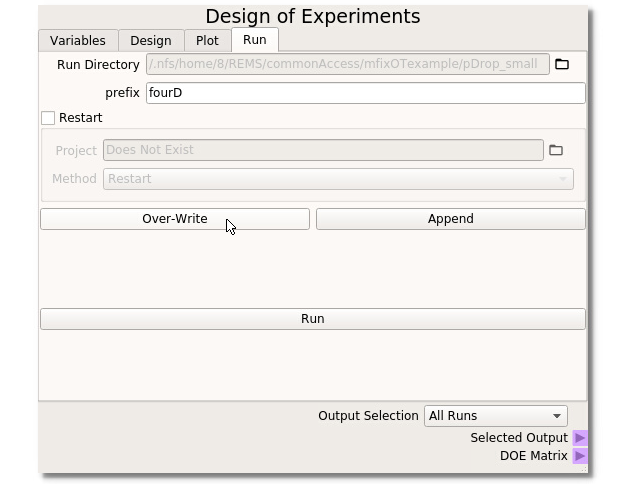Open the Method dropdown showing Restart
This screenshot has width=630, height=484.
point(338,179)
